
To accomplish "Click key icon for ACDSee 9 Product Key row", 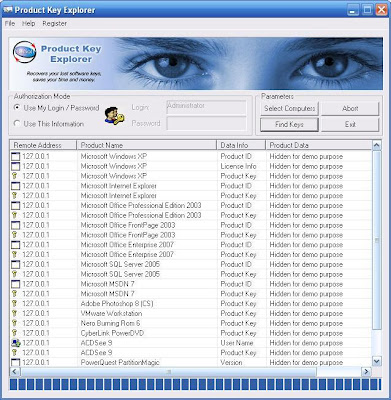I will tap(15, 352).
